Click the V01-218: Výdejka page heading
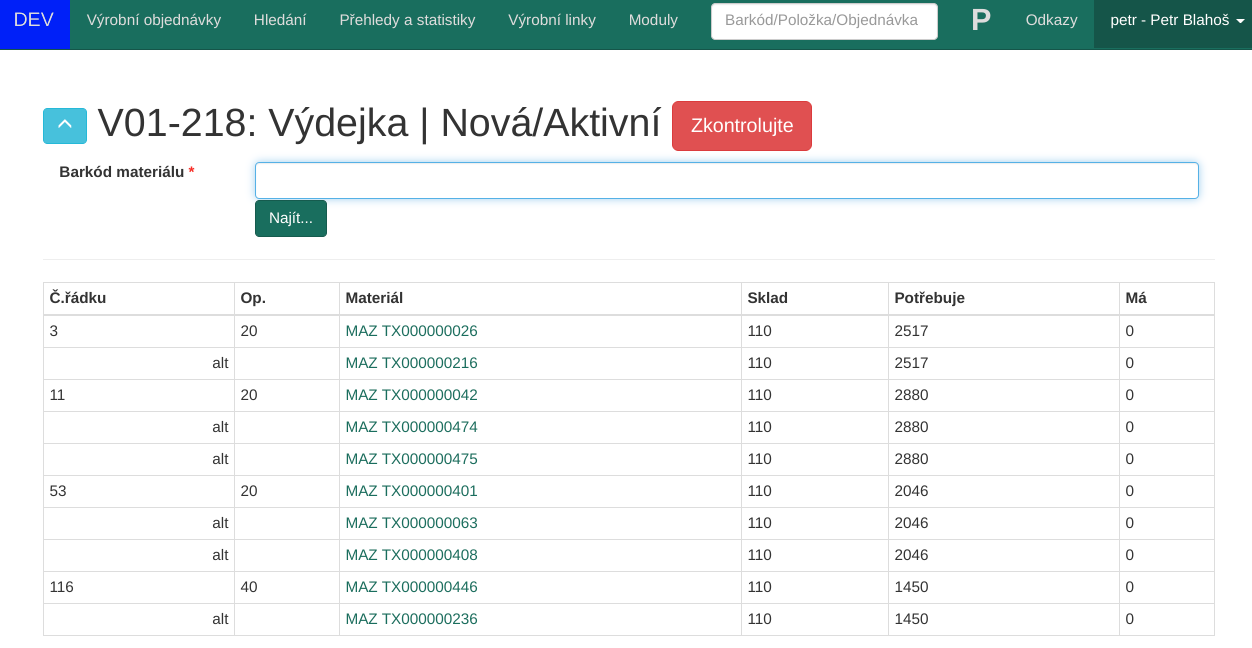Screen dimensions: 1252x648 pos(379,123)
